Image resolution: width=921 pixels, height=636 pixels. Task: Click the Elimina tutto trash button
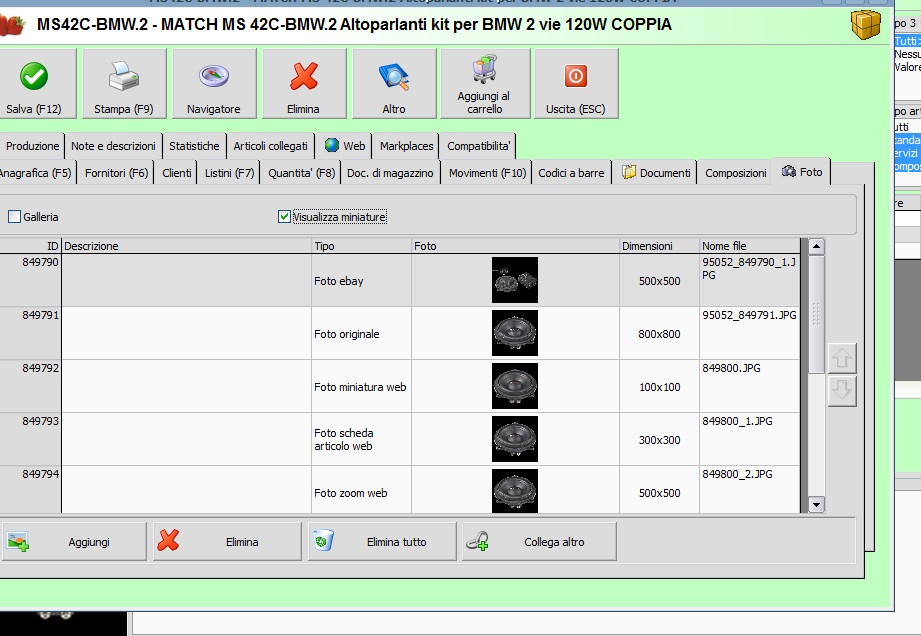(x=382, y=541)
